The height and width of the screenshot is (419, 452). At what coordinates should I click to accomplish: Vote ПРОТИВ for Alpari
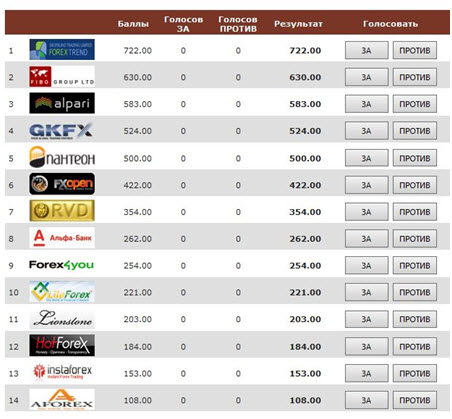click(x=415, y=104)
